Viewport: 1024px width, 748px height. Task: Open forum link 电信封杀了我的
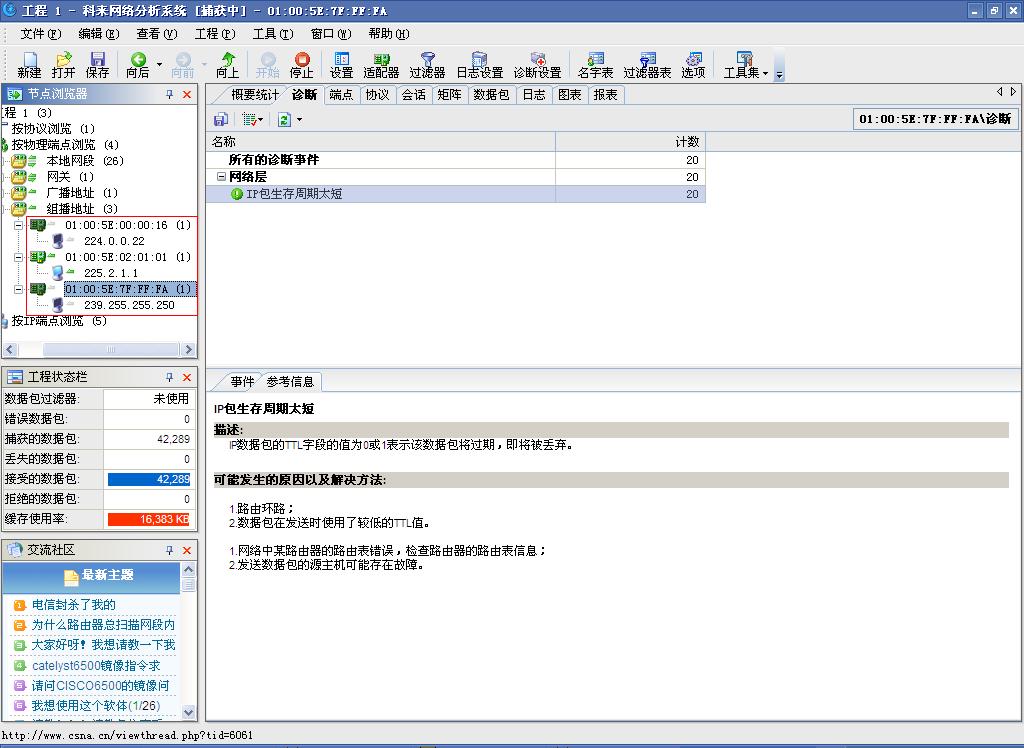point(73,605)
